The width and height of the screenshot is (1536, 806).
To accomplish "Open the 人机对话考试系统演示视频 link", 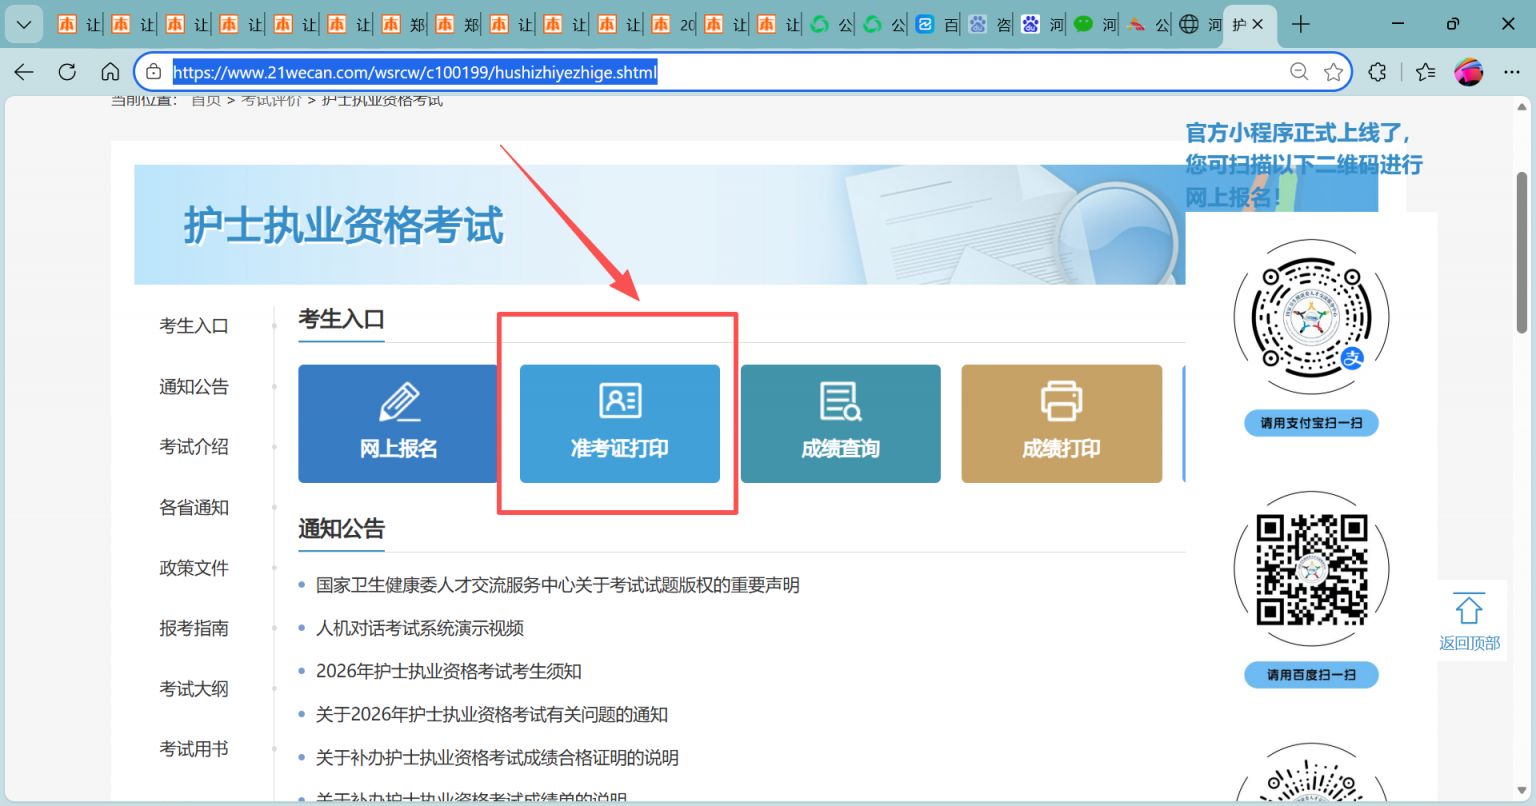I will tap(420, 628).
